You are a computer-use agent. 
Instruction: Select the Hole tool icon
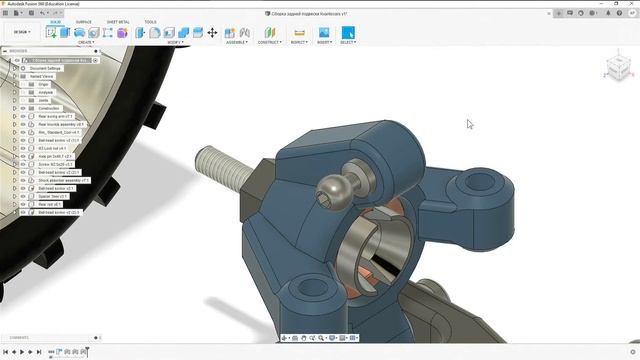tap(94, 33)
